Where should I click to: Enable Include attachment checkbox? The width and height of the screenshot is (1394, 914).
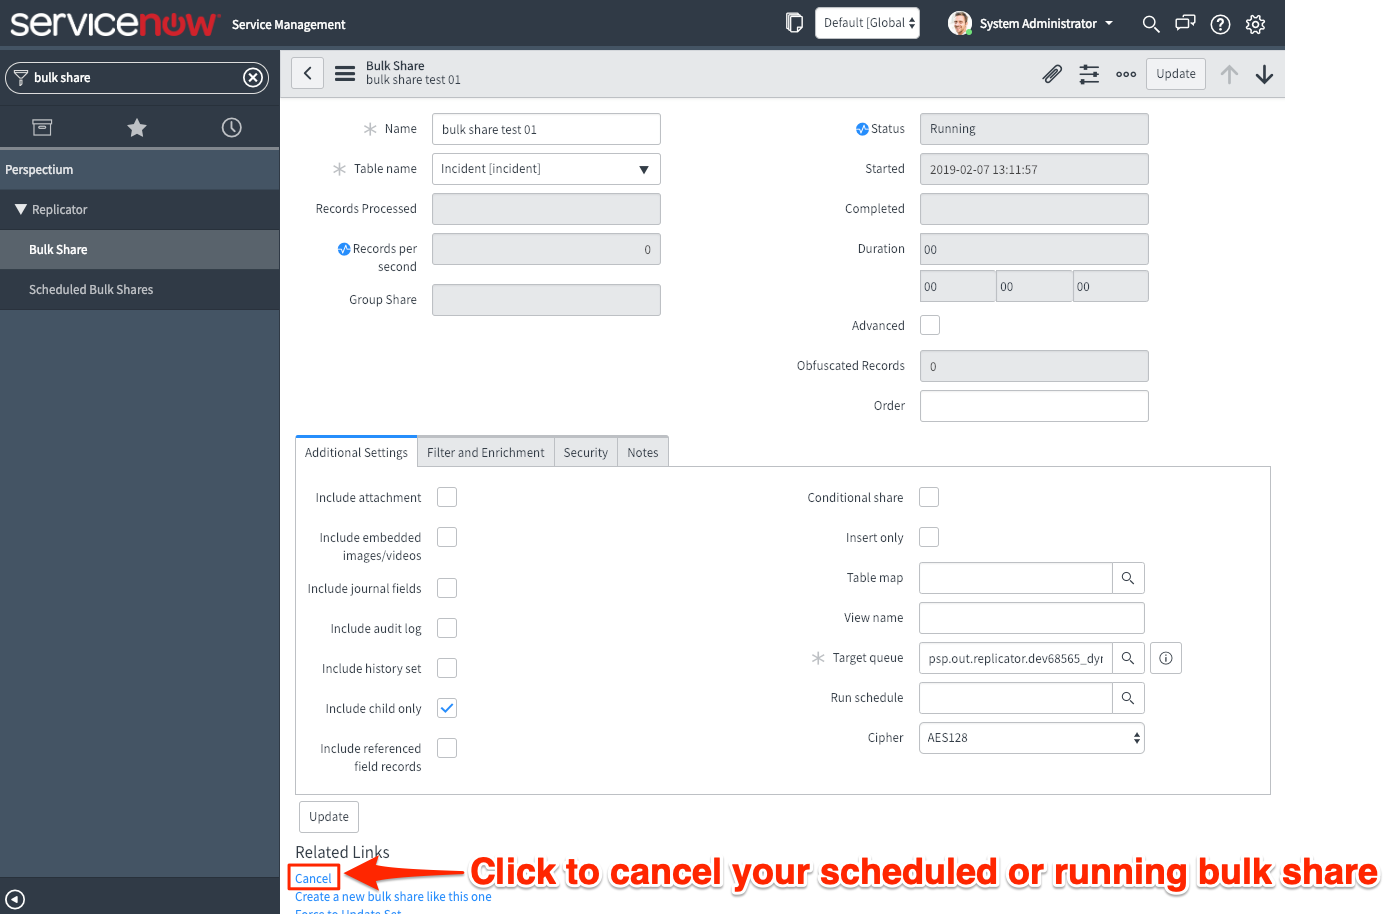click(x=447, y=497)
